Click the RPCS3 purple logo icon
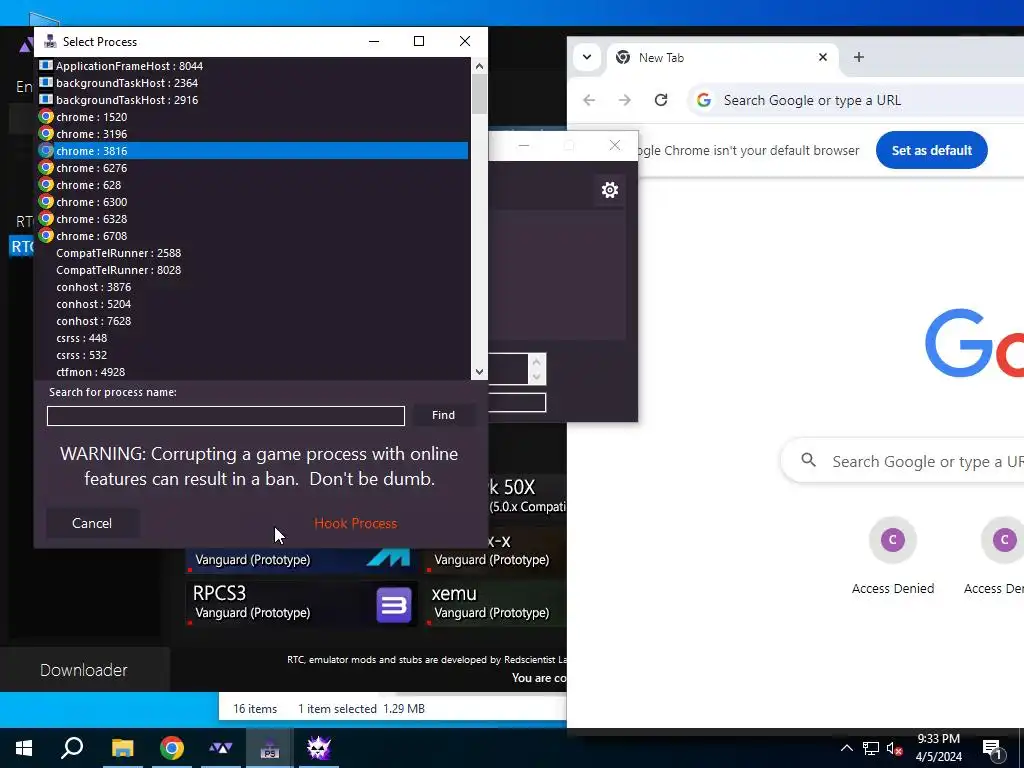The width and height of the screenshot is (1024, 768). pyautogui.click(x=394, y=605)
